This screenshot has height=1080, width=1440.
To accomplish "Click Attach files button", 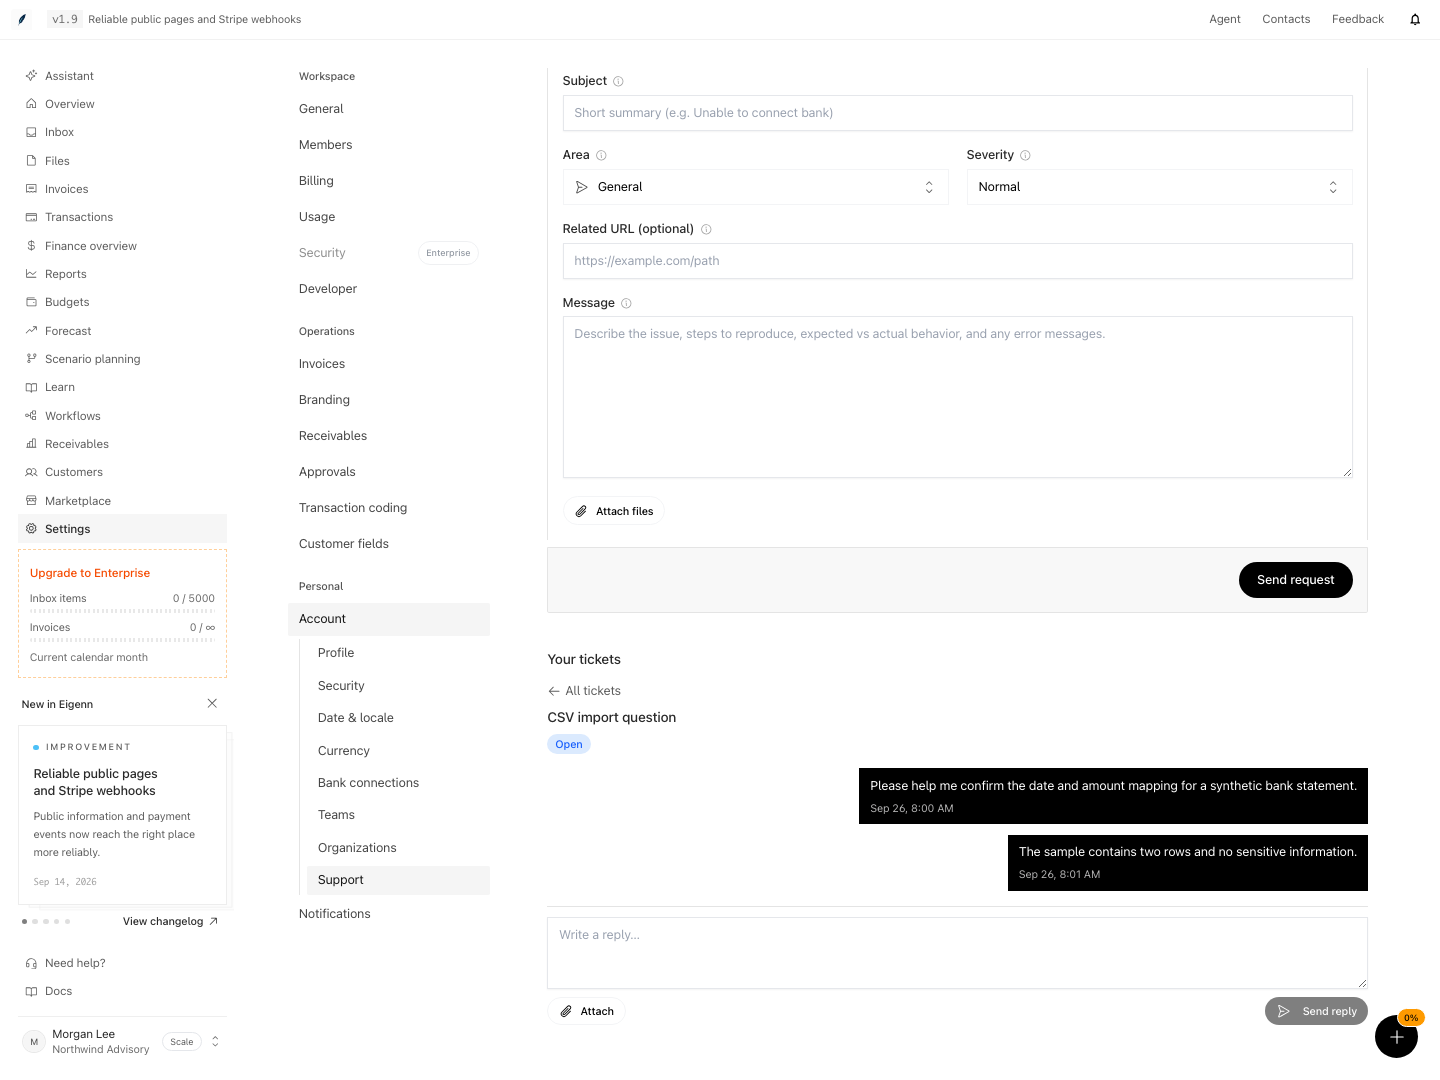I will coord(614,511).
